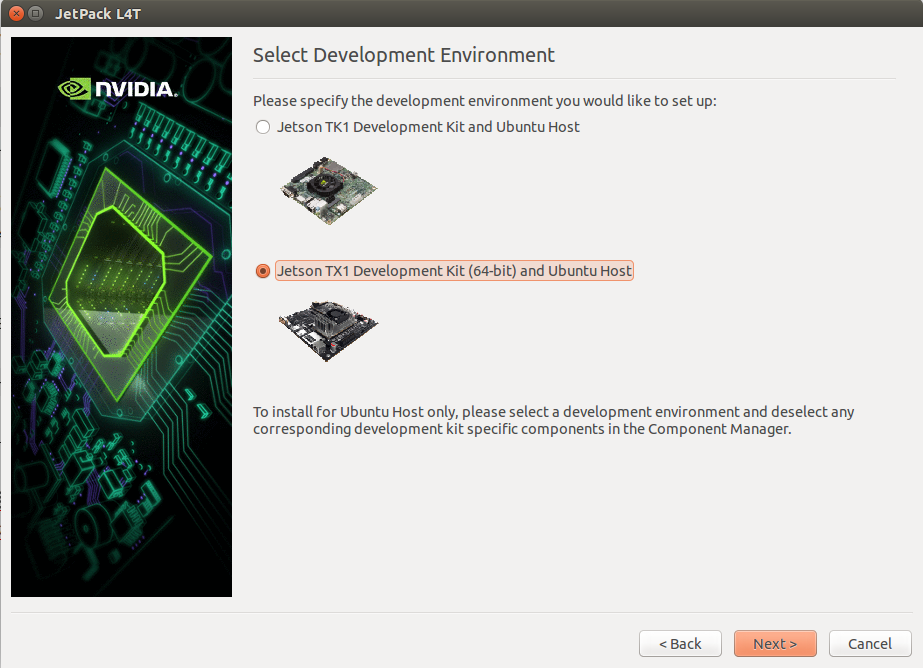Click the Select Development Environment heading
This screenshot has height=668, width=923.
[404, 55]
